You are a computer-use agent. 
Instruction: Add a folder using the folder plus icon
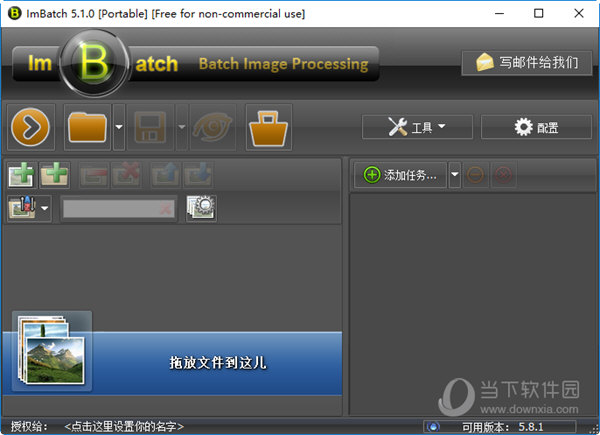click(55, 175)
